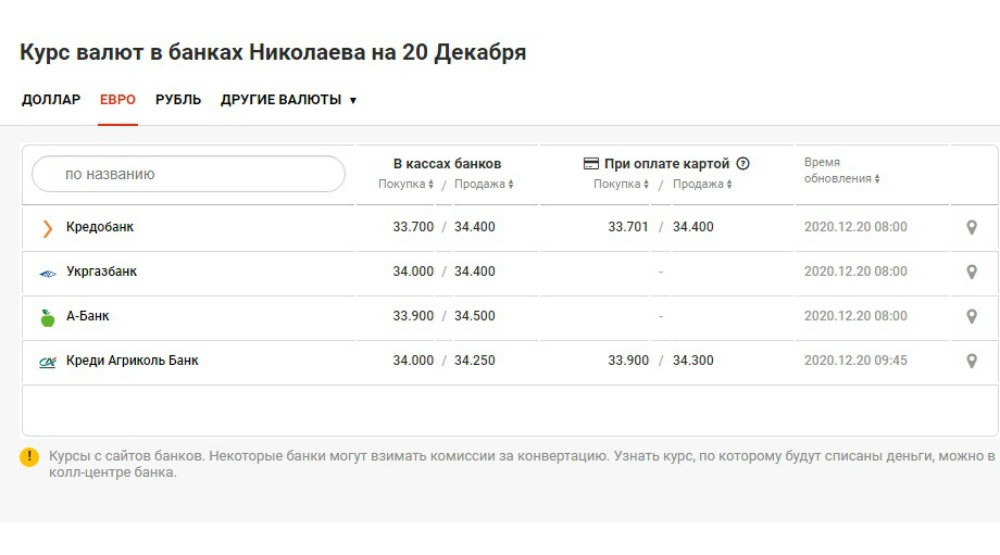
Task: Sort by cash desk Покупка rate
Action: tap(406, 184)
